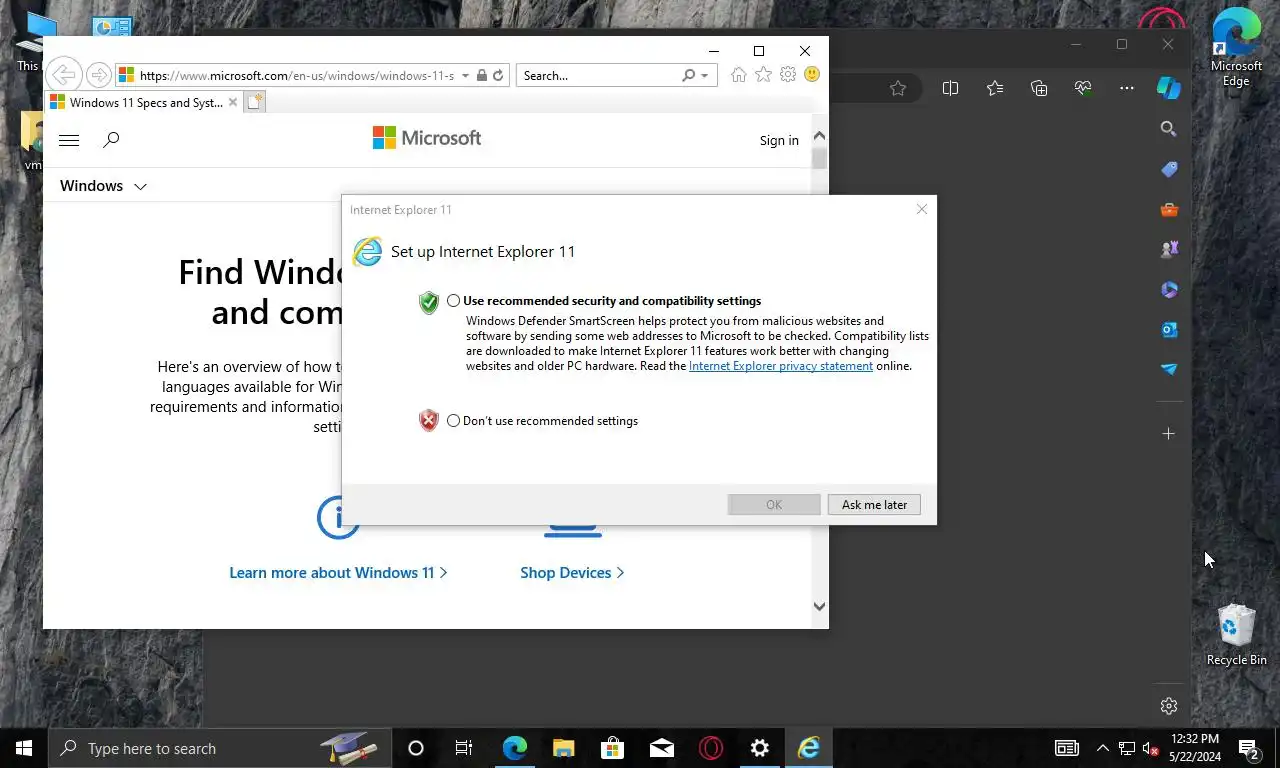Open Favorites list in Edge toolbar
The height and width of the screenshot is (768, 1280).
pyautogui.click(x=994, y=88)
